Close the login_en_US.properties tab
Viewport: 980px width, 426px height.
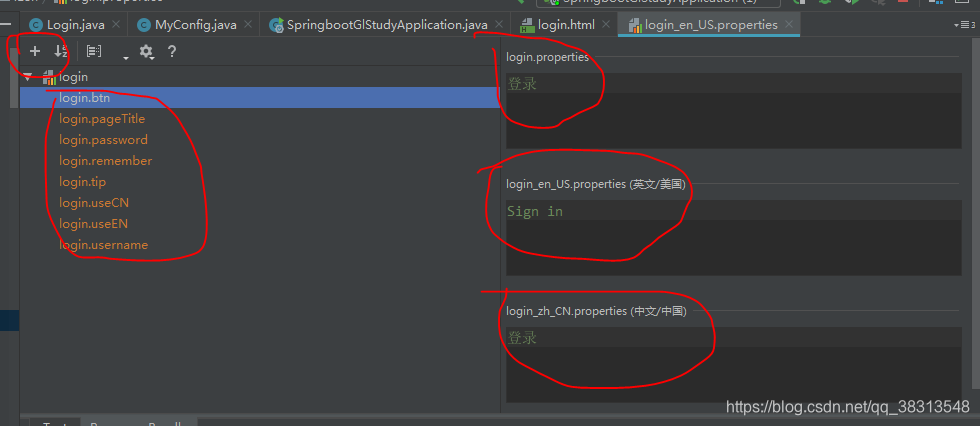(x=789, y=25)
